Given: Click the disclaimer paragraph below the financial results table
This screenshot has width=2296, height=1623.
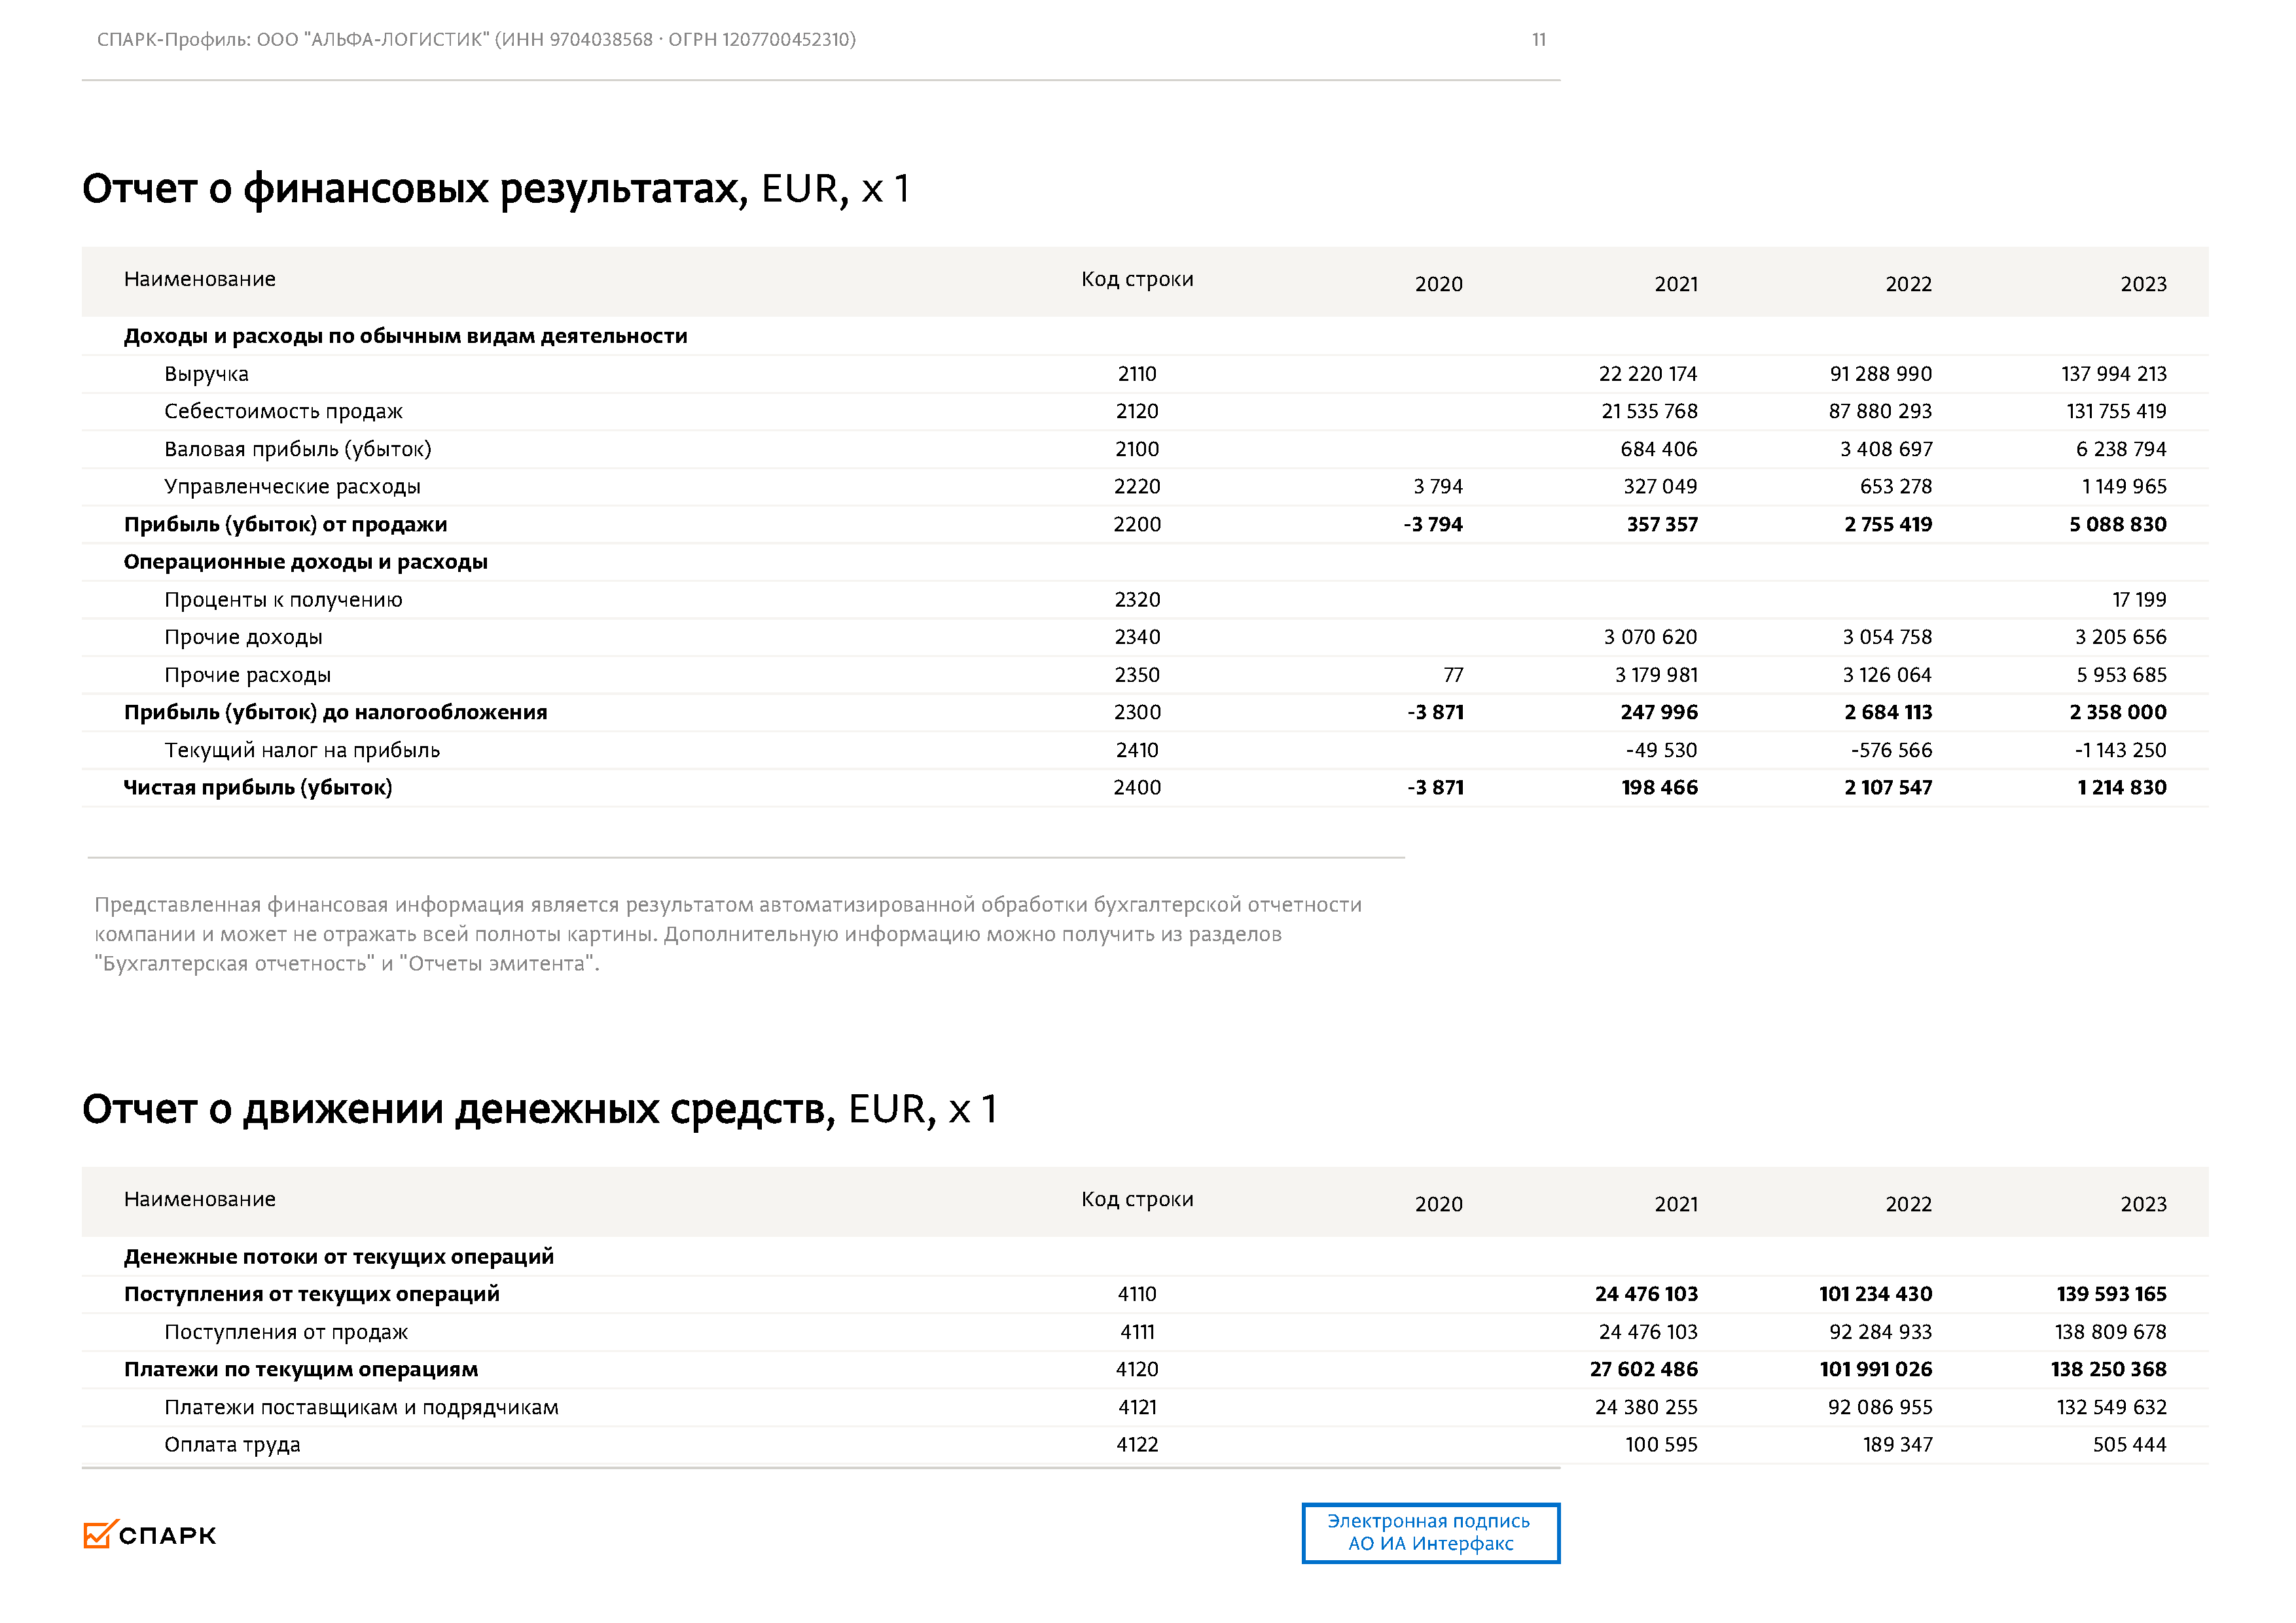Looking at the screenshot, I should coord(727,934).
